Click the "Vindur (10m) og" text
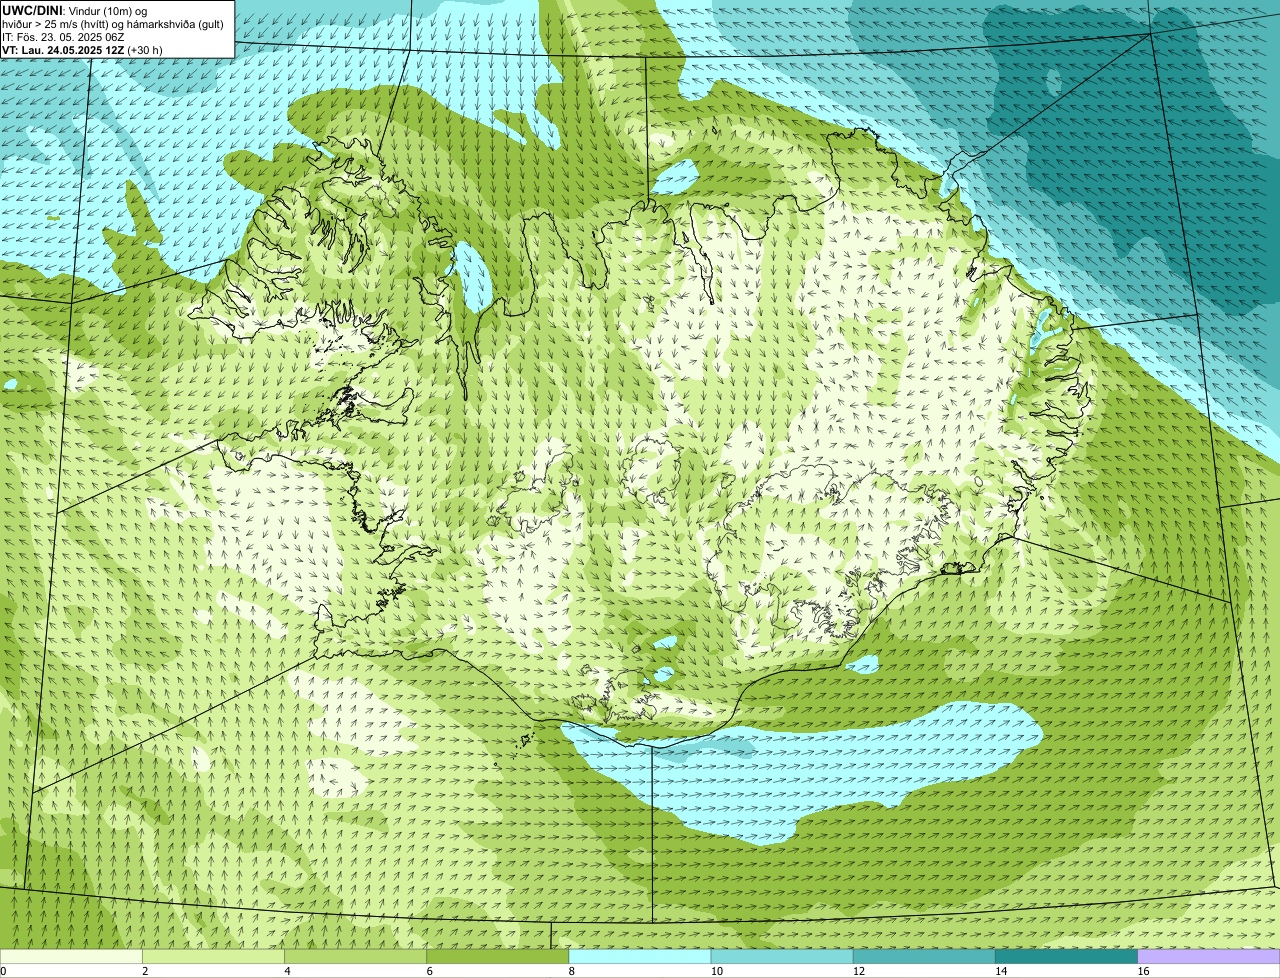Screen dimensions: 1280x978 [106, 10]
